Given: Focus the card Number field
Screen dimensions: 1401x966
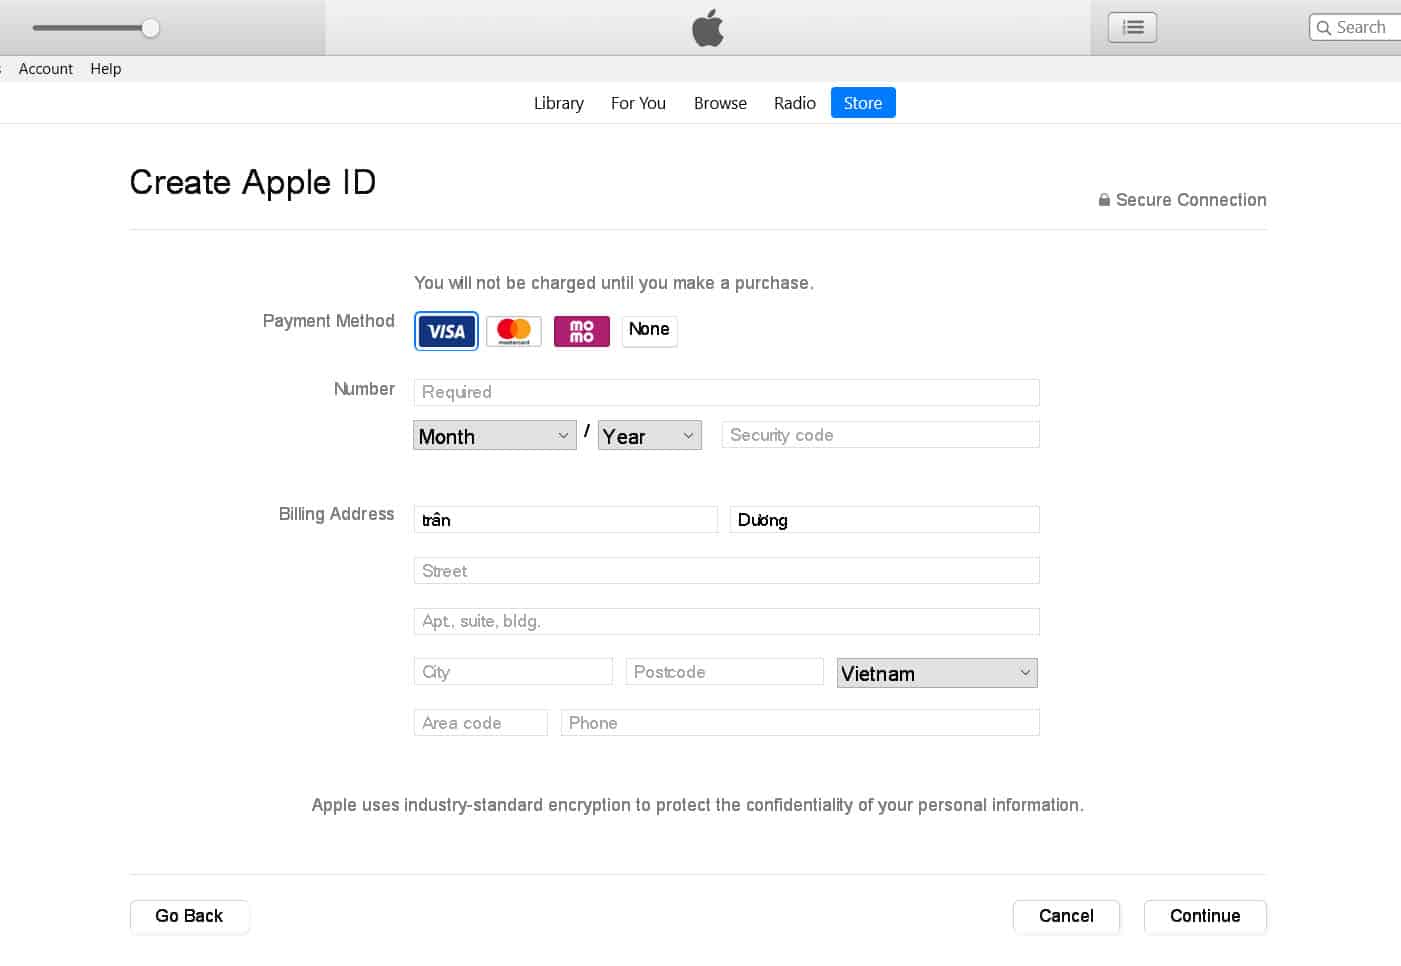Looking at the screenshot, I should pyautogui.click(x=726, y=392).
